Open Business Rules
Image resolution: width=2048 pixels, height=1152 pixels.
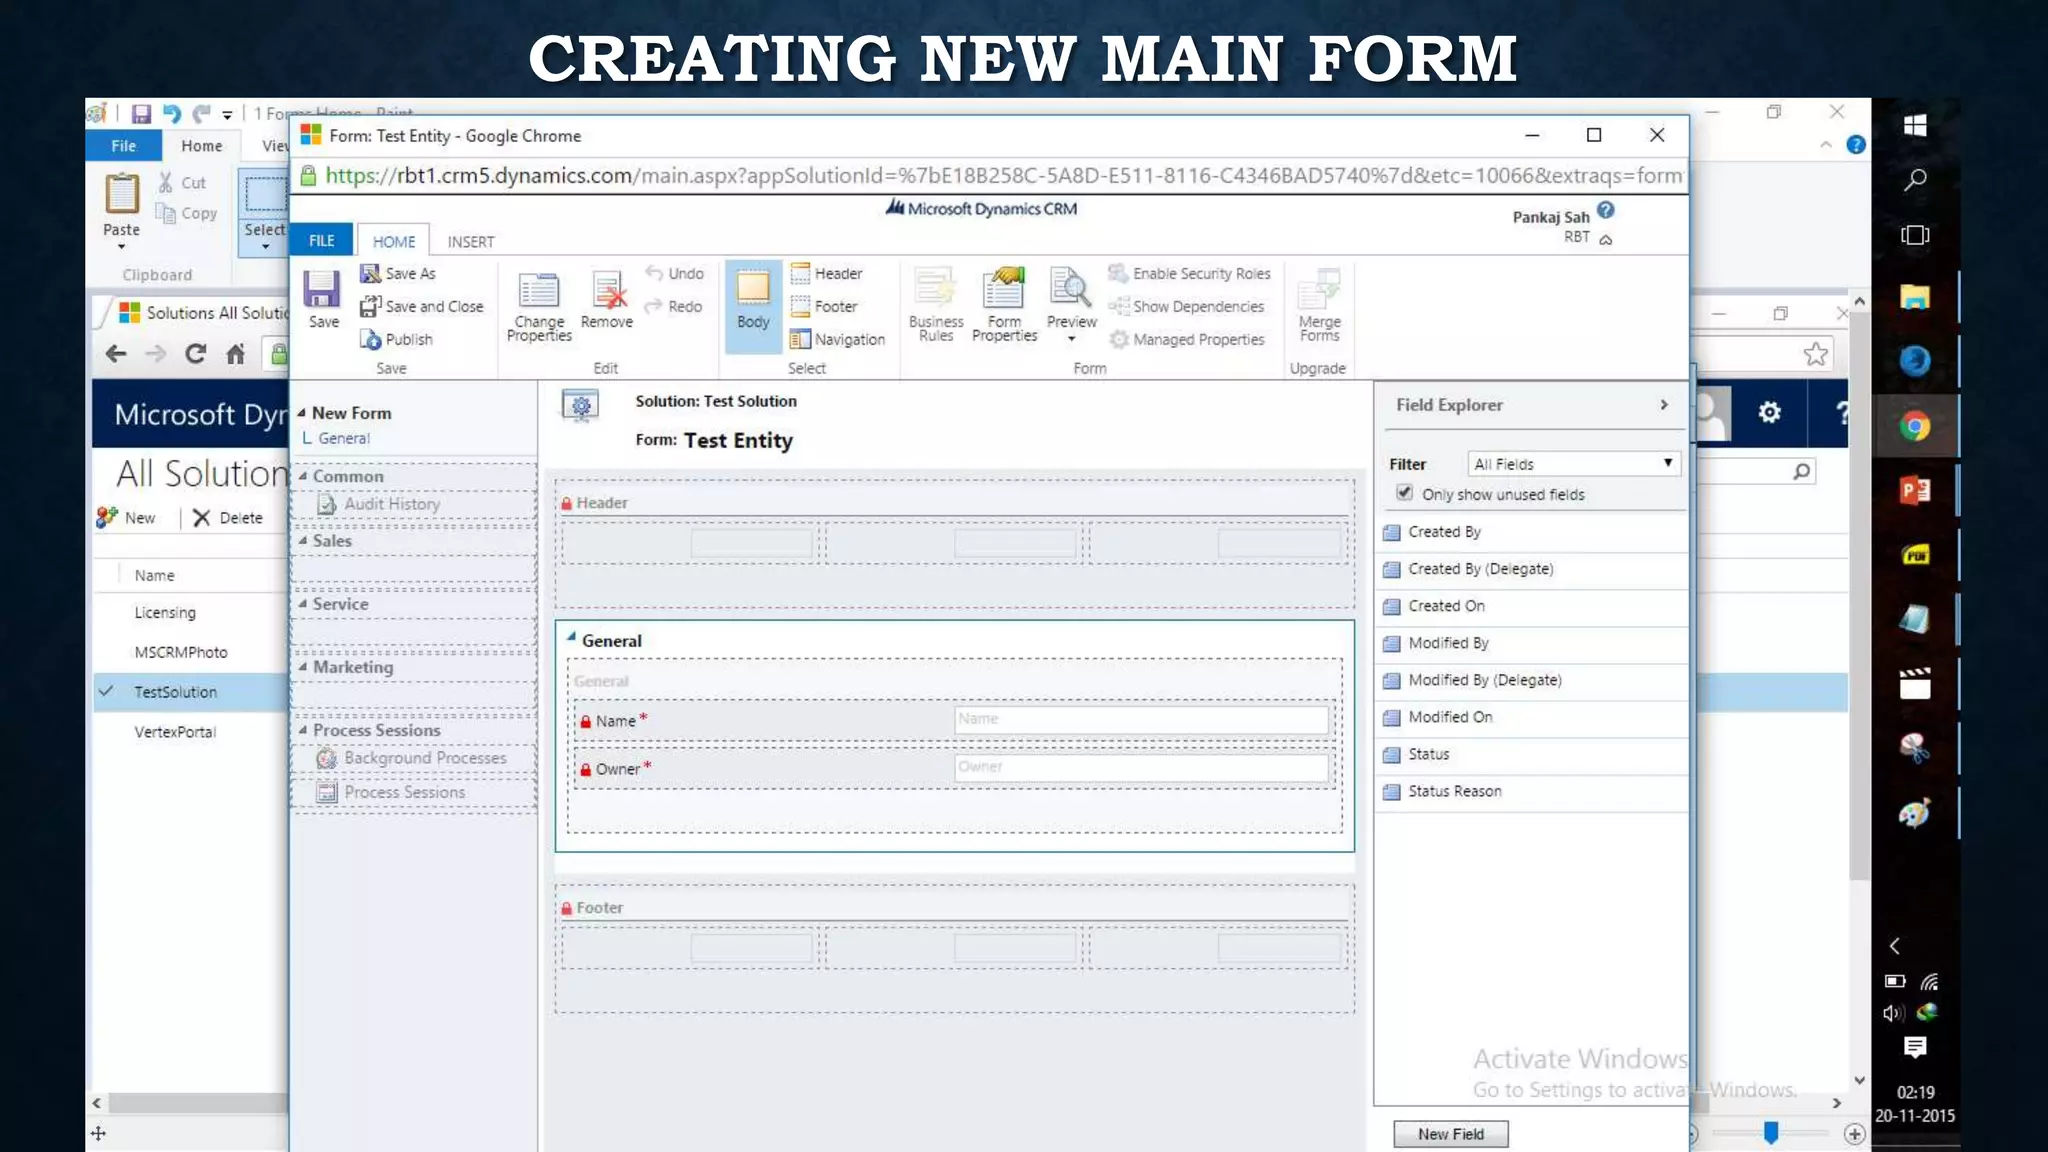[x=936, y=306]
